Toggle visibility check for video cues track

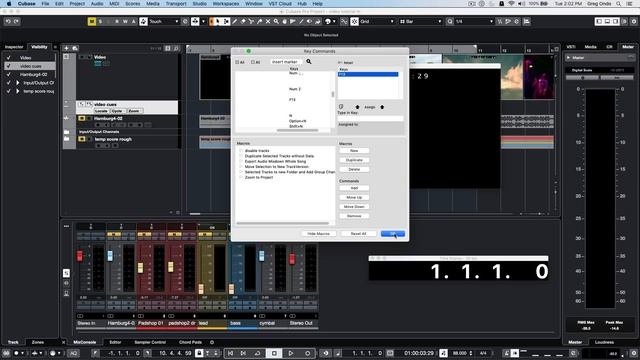8,66
